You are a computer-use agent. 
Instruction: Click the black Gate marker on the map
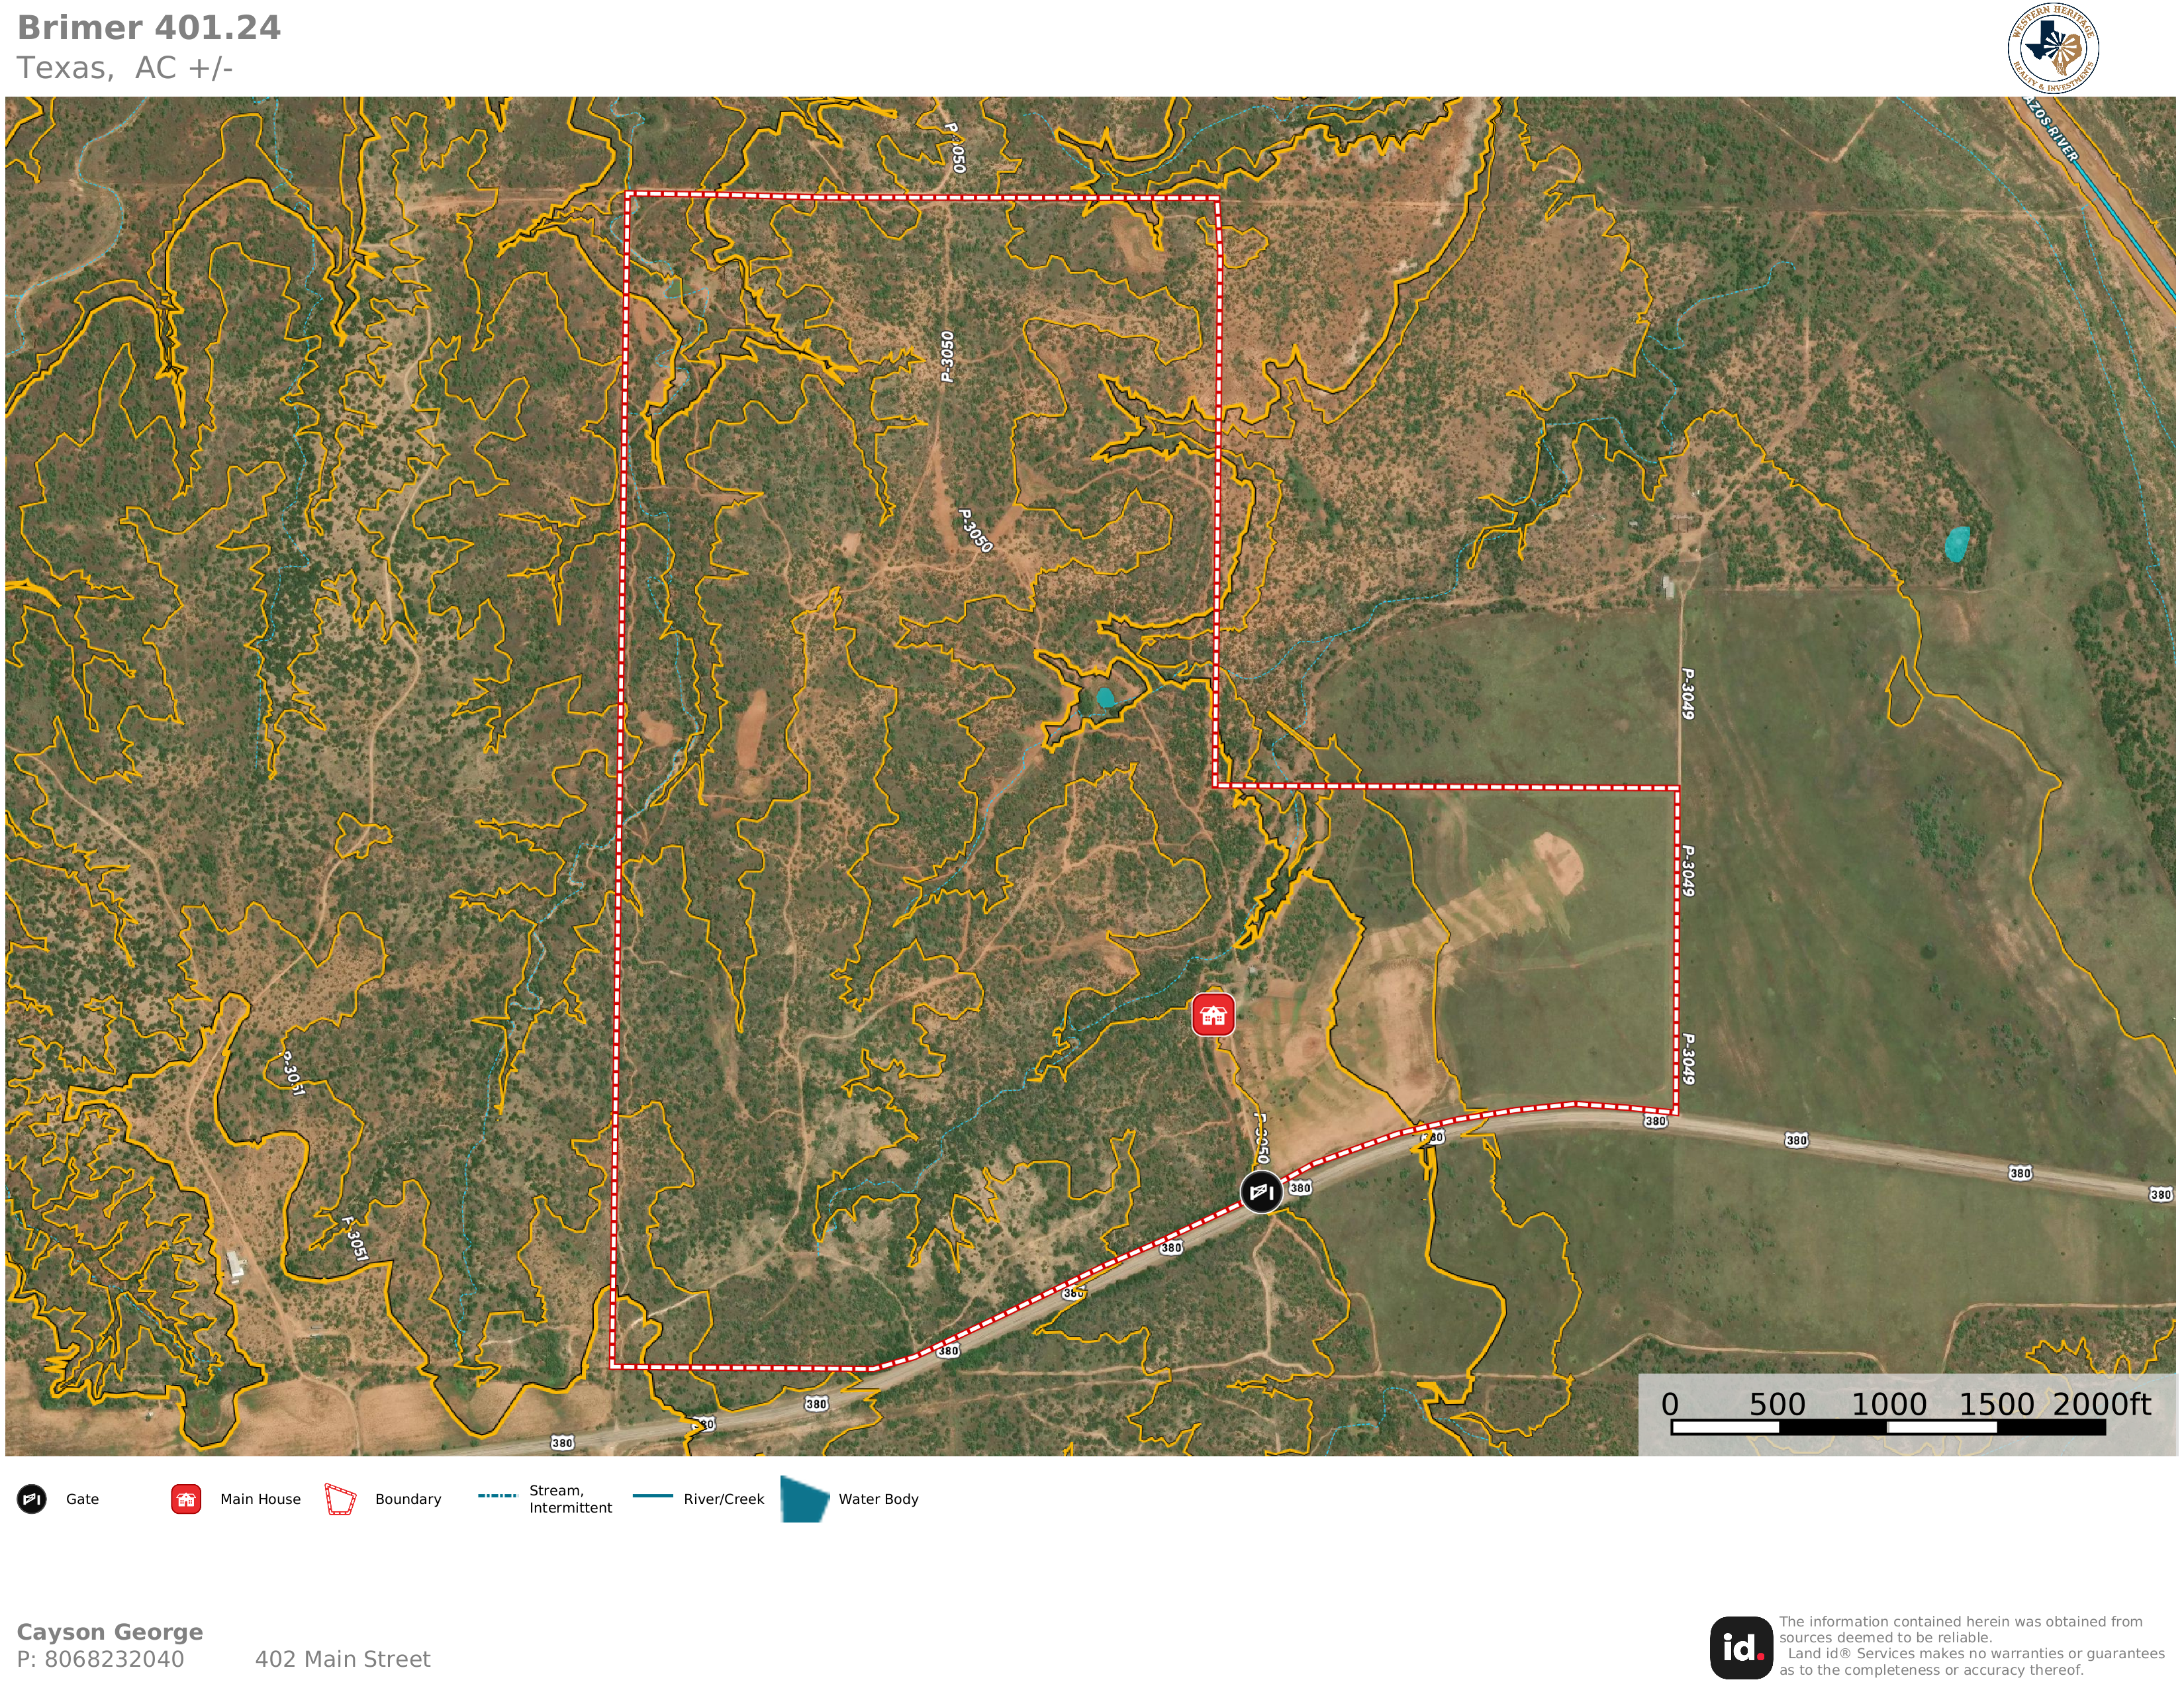(x=1261, y=1192)
